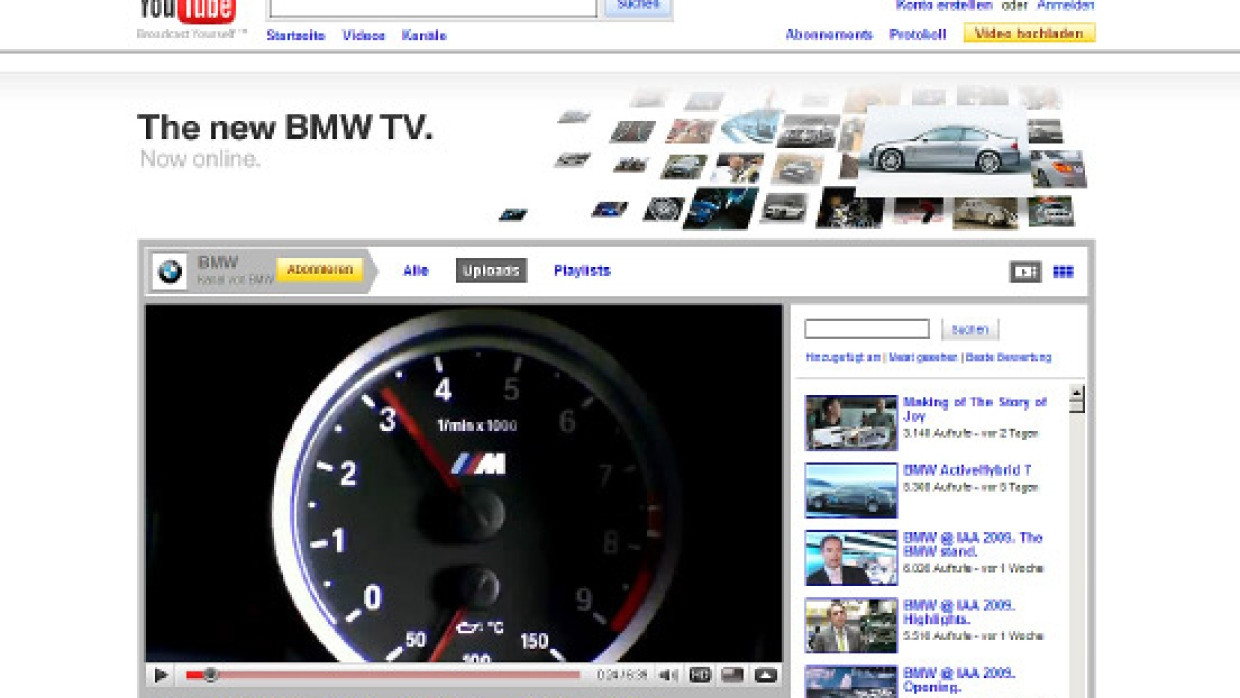Click the YouTube logo
This screenshot has width=1240, height=698.
point(187,12)
